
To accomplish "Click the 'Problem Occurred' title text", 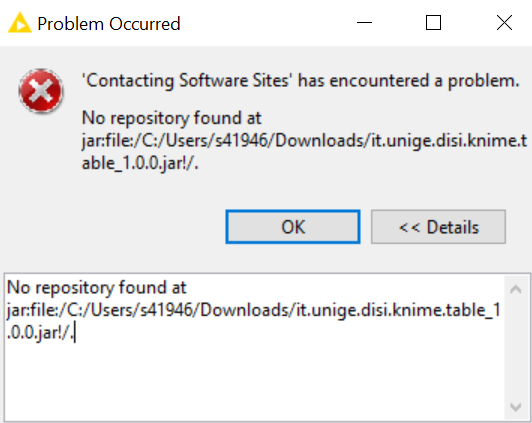I will [109, 24].
